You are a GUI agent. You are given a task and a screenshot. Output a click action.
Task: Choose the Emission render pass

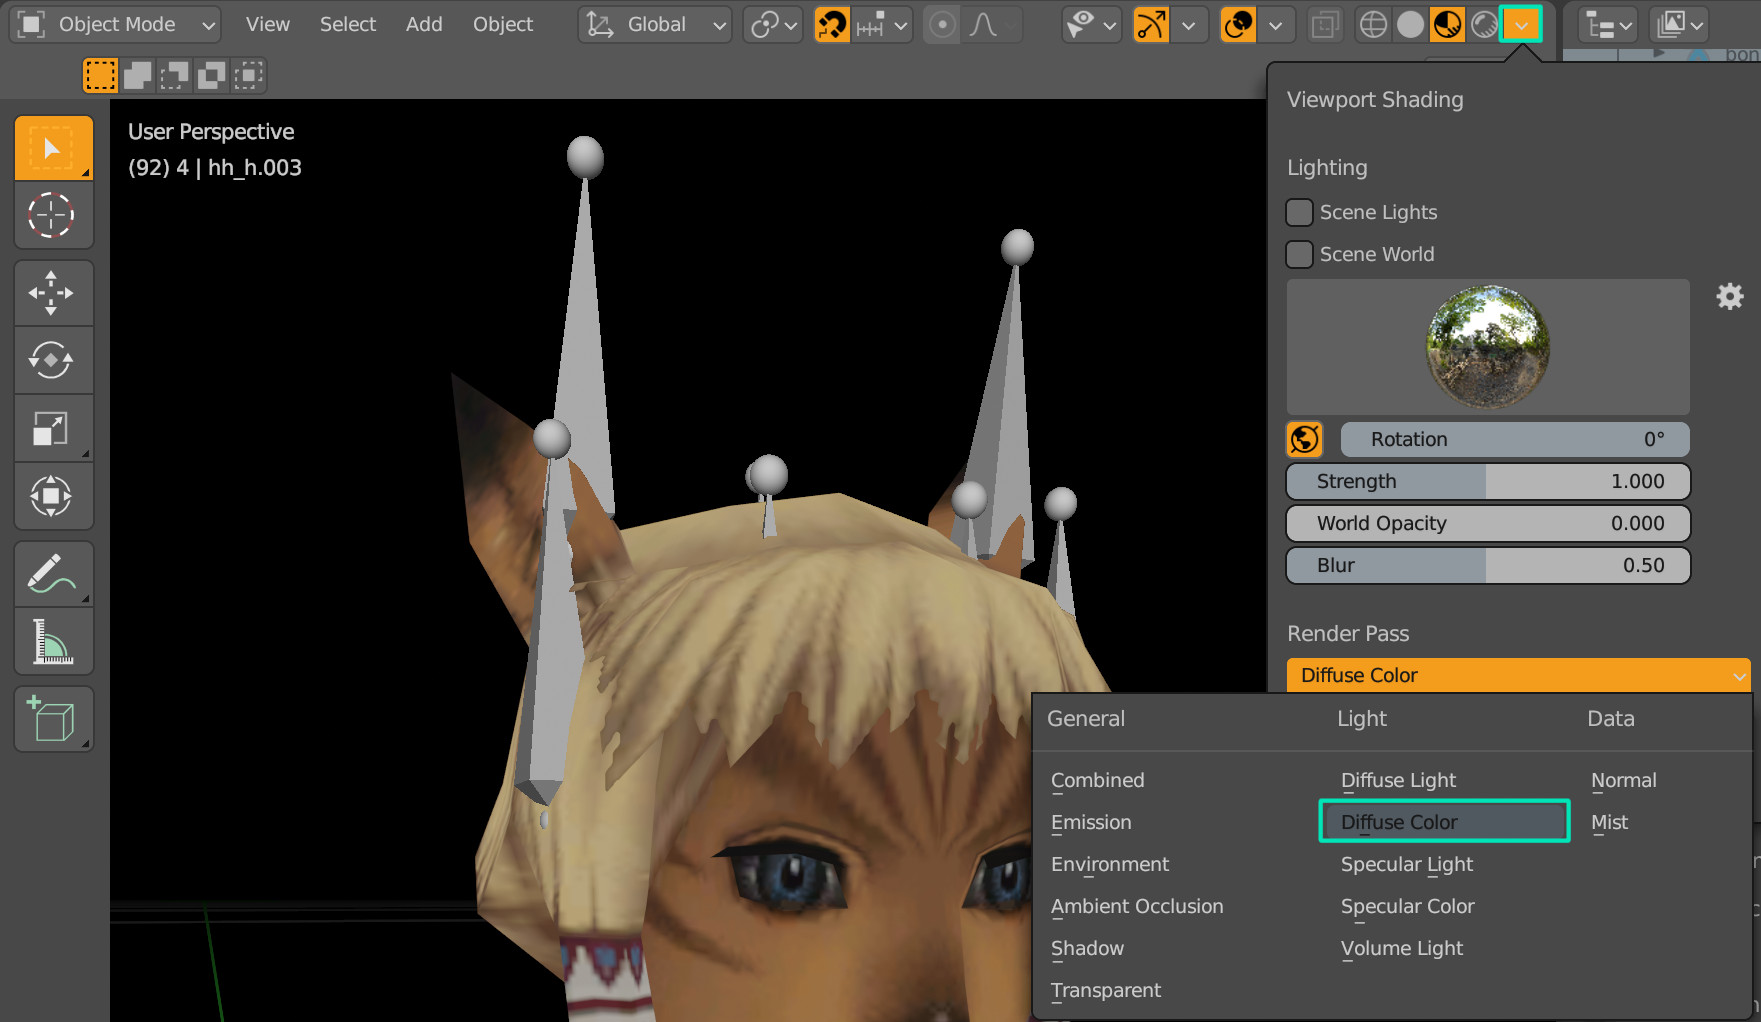1091,822
